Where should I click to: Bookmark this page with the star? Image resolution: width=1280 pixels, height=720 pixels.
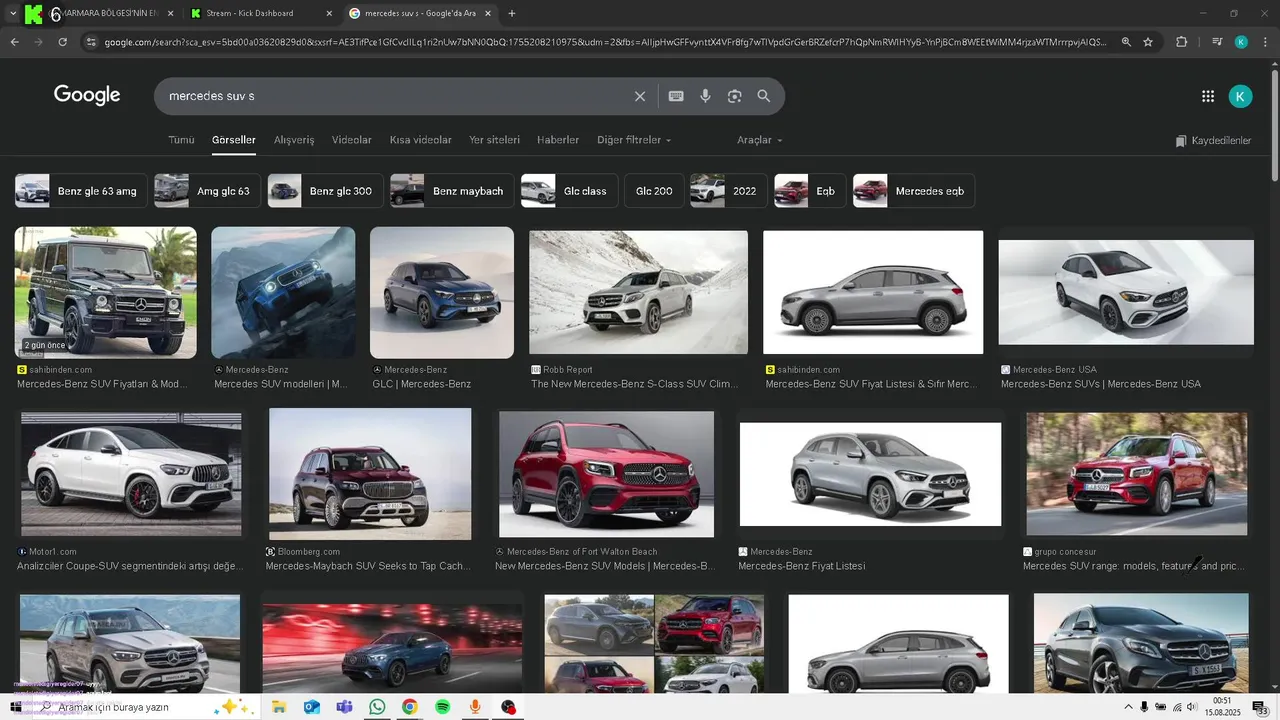coord(1148,42)
